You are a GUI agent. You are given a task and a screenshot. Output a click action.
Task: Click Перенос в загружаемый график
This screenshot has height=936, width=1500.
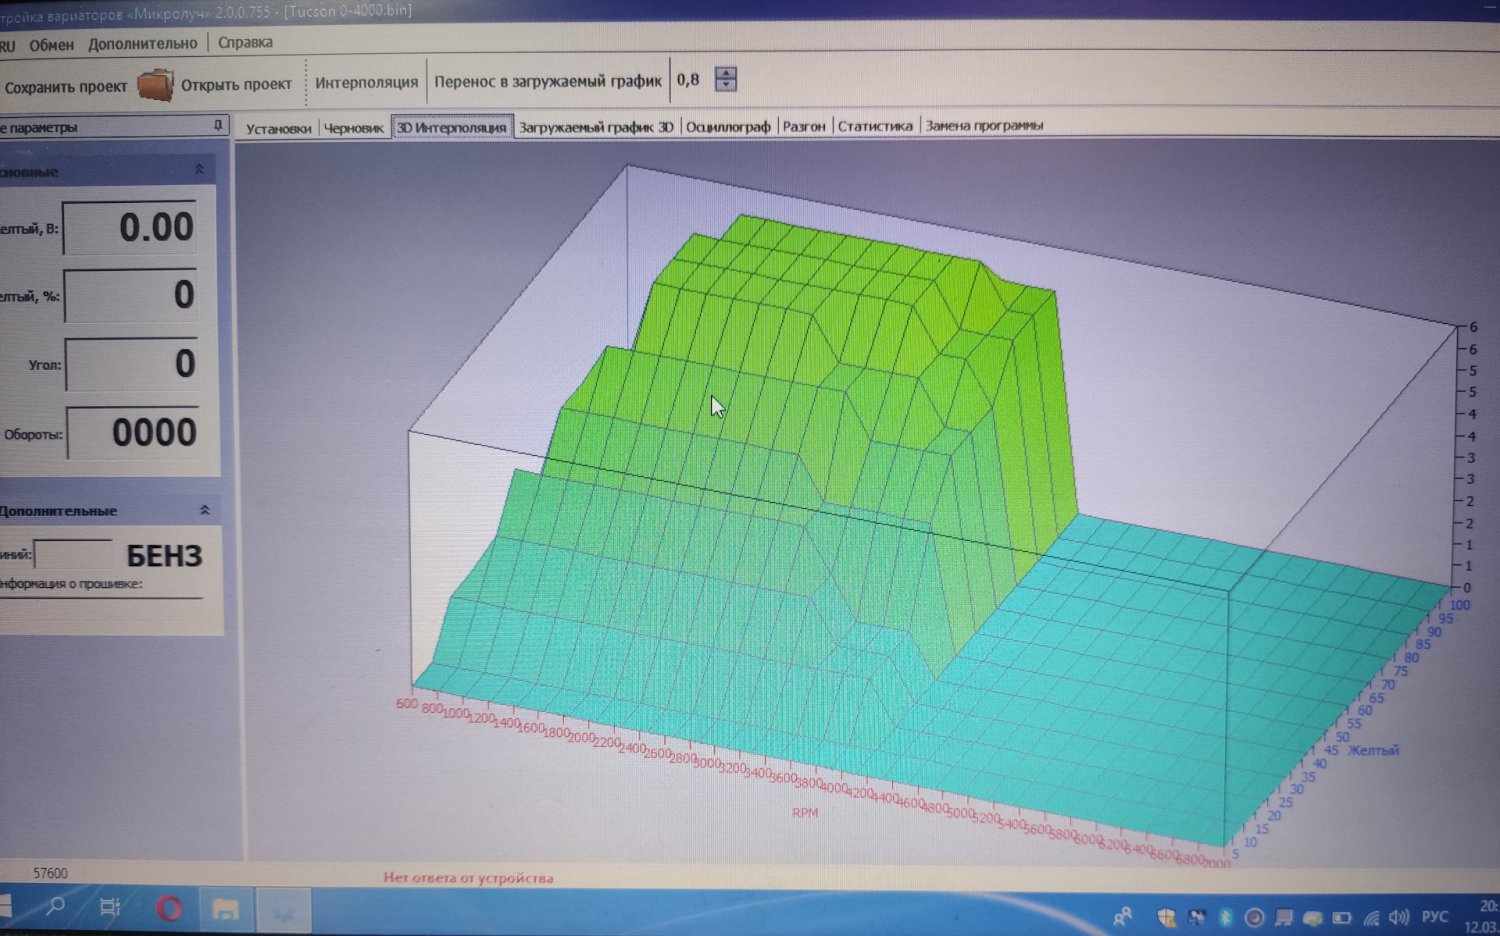(x=547, y=80)
